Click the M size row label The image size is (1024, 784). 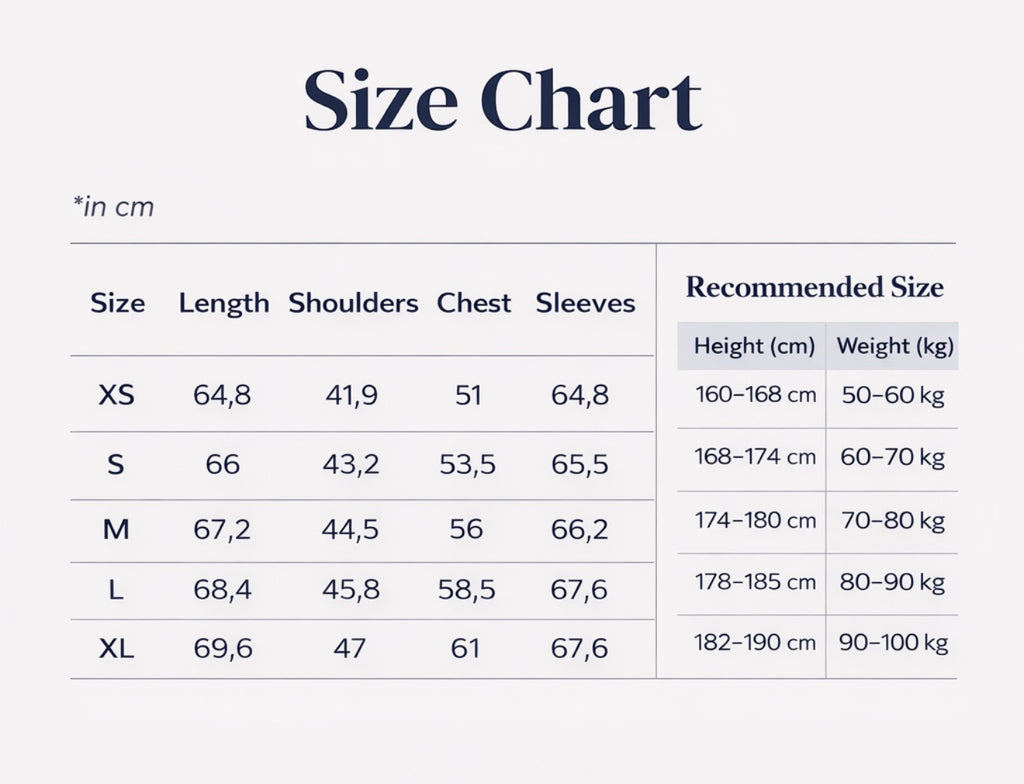[x=117, y=529]
